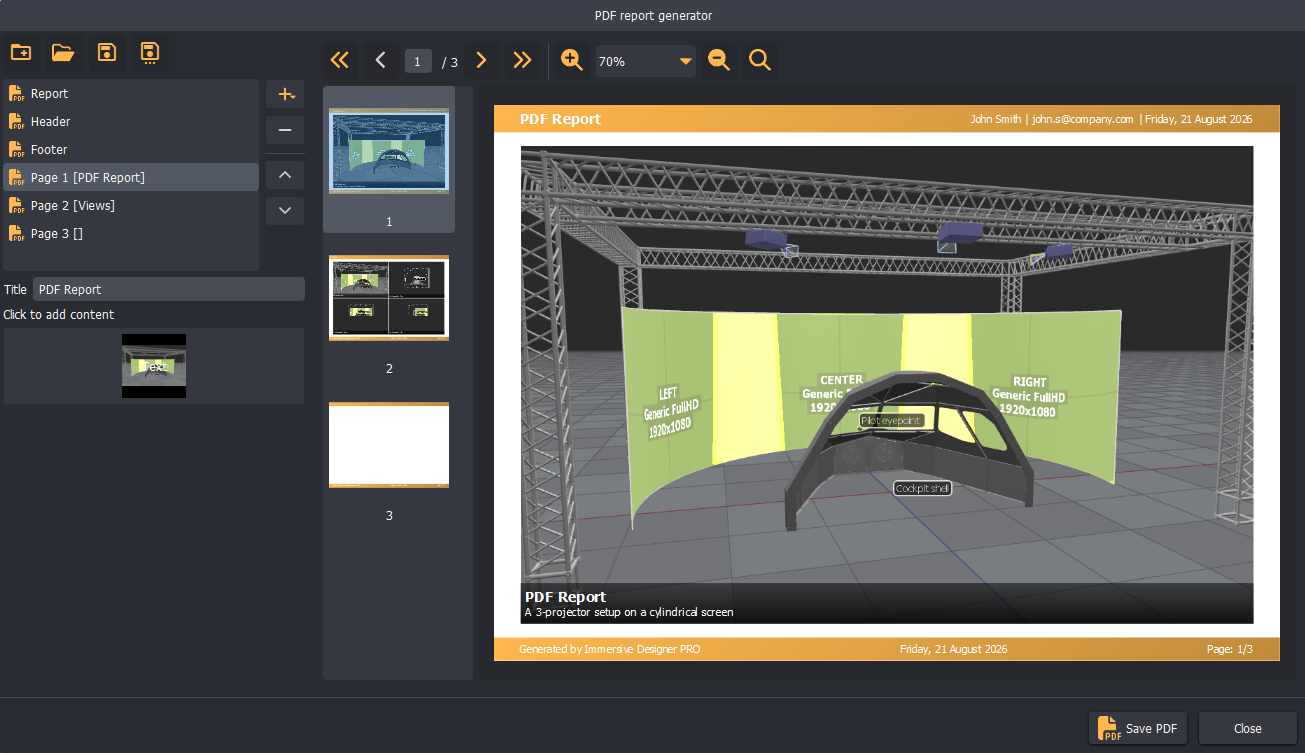
Task: Click 'Generated by Immersive Designer PRO' footer text
Action: [610, 649]
